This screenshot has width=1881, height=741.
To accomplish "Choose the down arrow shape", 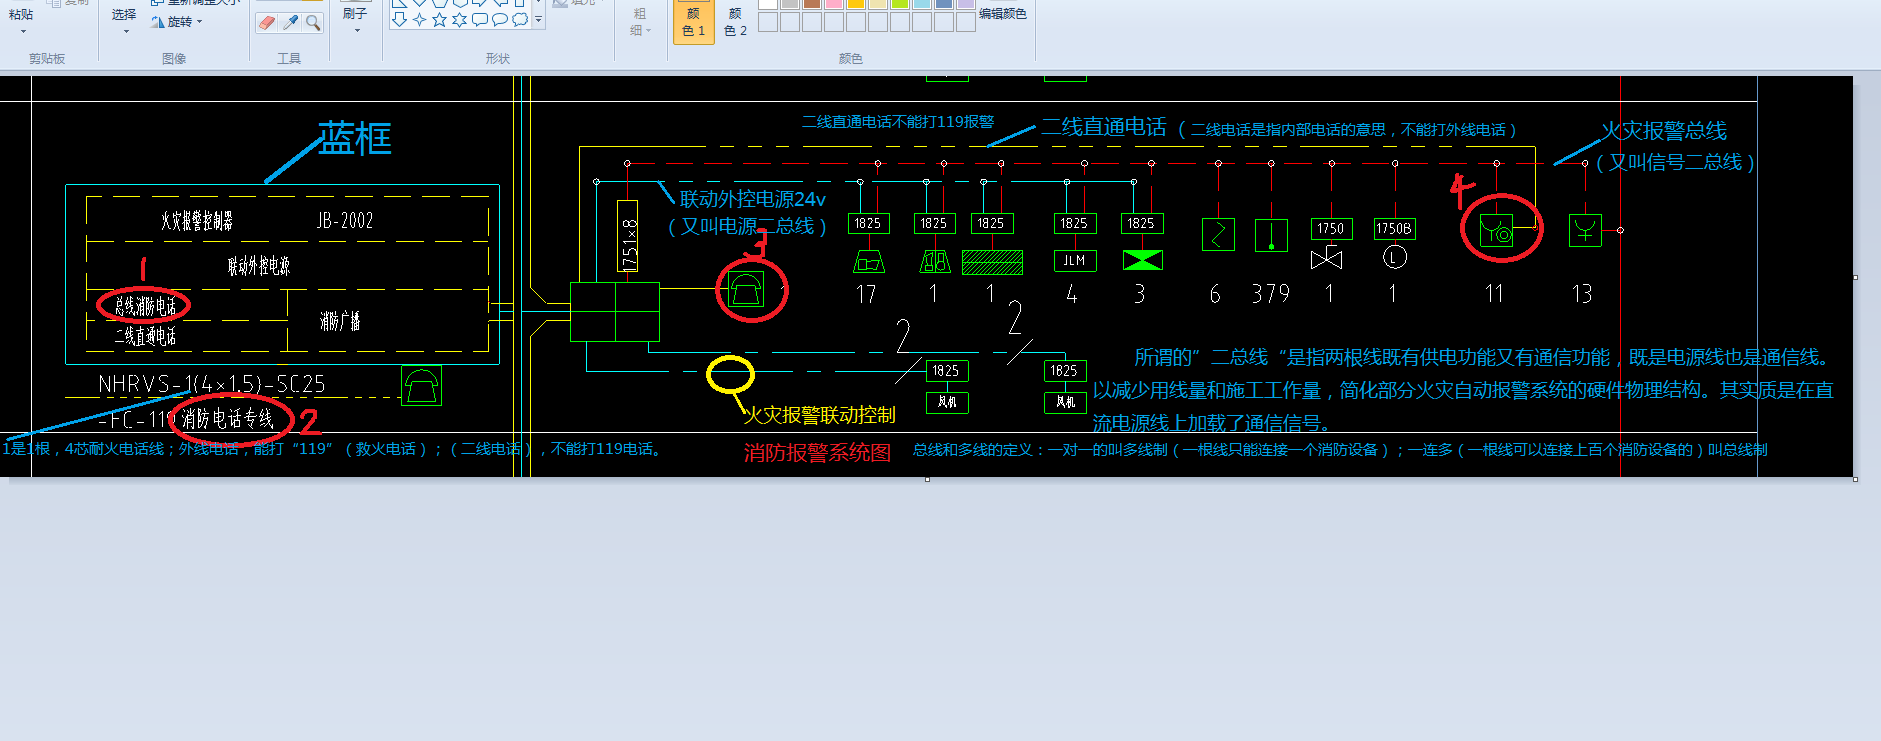I will (399, 19).
